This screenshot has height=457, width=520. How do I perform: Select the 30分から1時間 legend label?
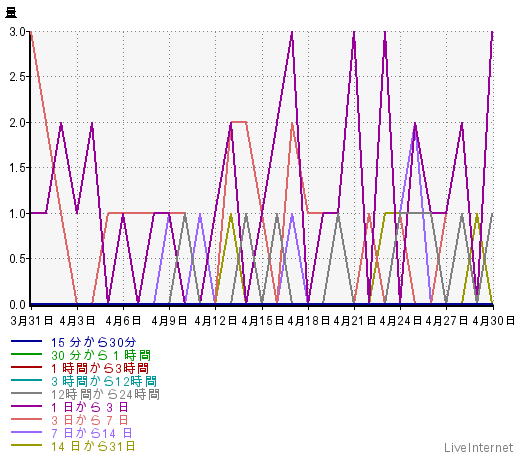tap(101, 355)
